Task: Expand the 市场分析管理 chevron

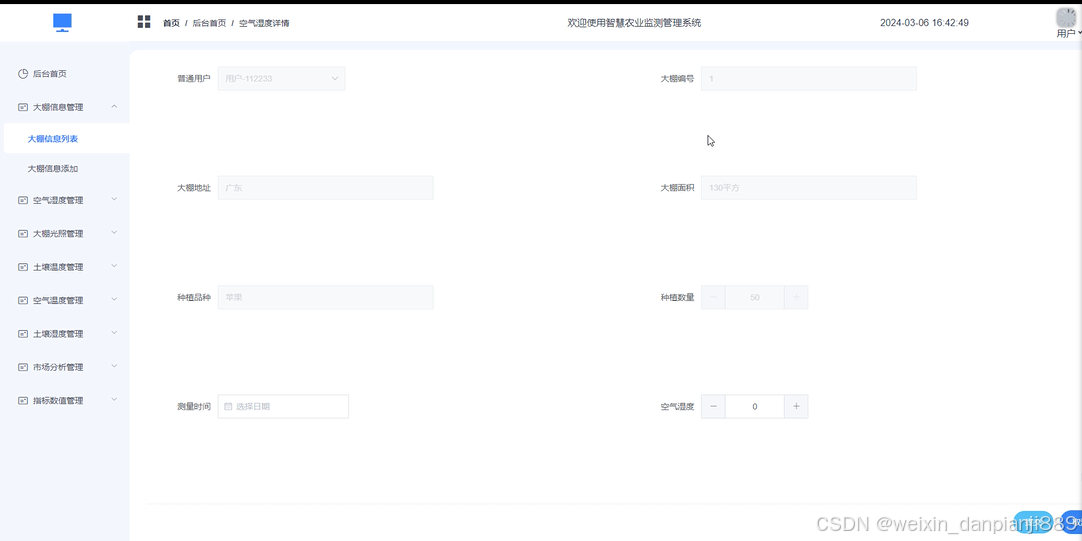Action: click(x=115, y=366)
